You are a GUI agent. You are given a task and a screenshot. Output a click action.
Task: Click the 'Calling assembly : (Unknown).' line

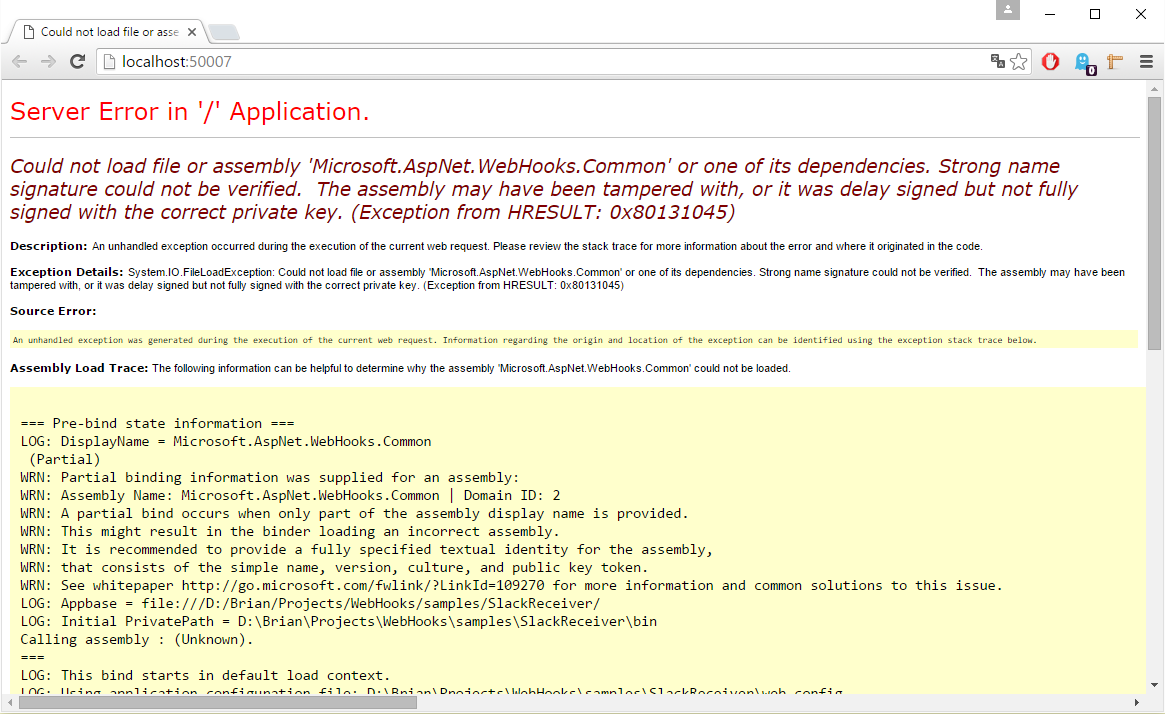pyautogui.click(x=137, y=640)
